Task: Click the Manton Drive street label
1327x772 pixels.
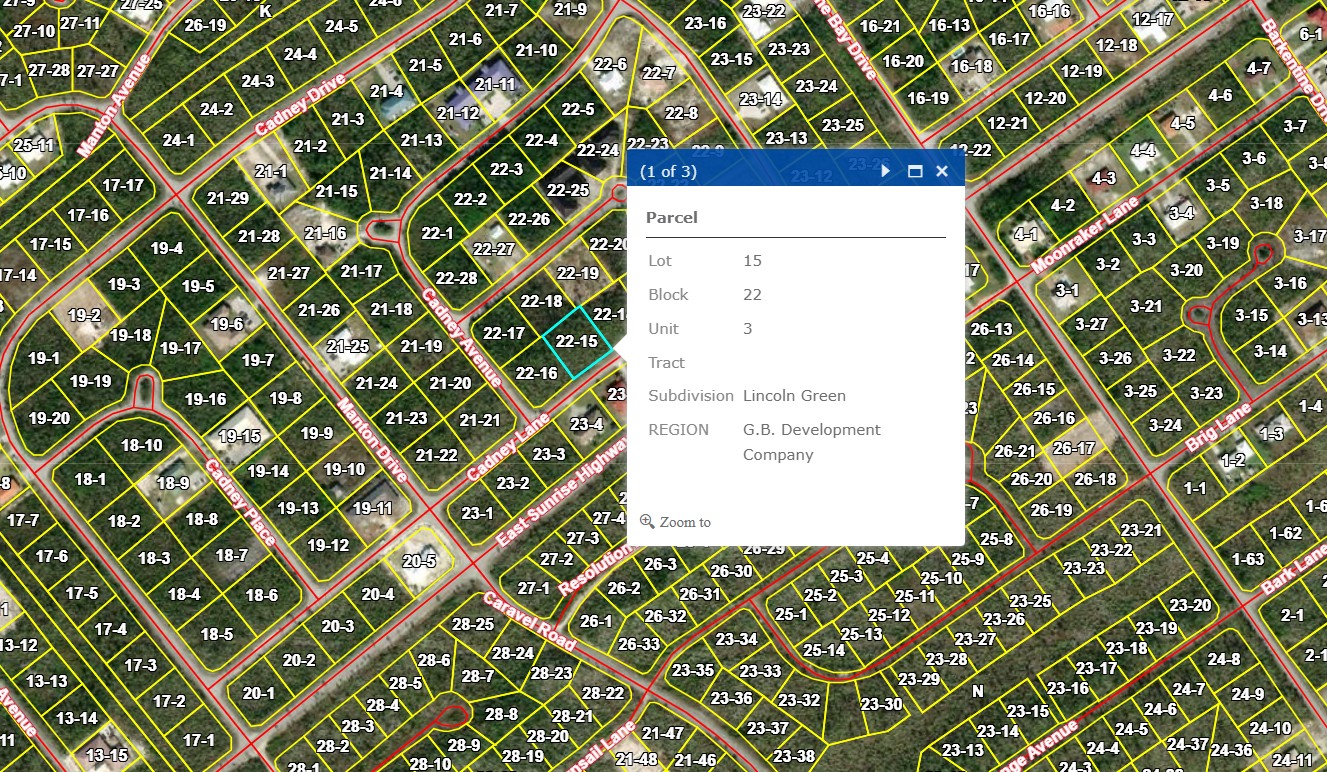Action: (372, 440)
